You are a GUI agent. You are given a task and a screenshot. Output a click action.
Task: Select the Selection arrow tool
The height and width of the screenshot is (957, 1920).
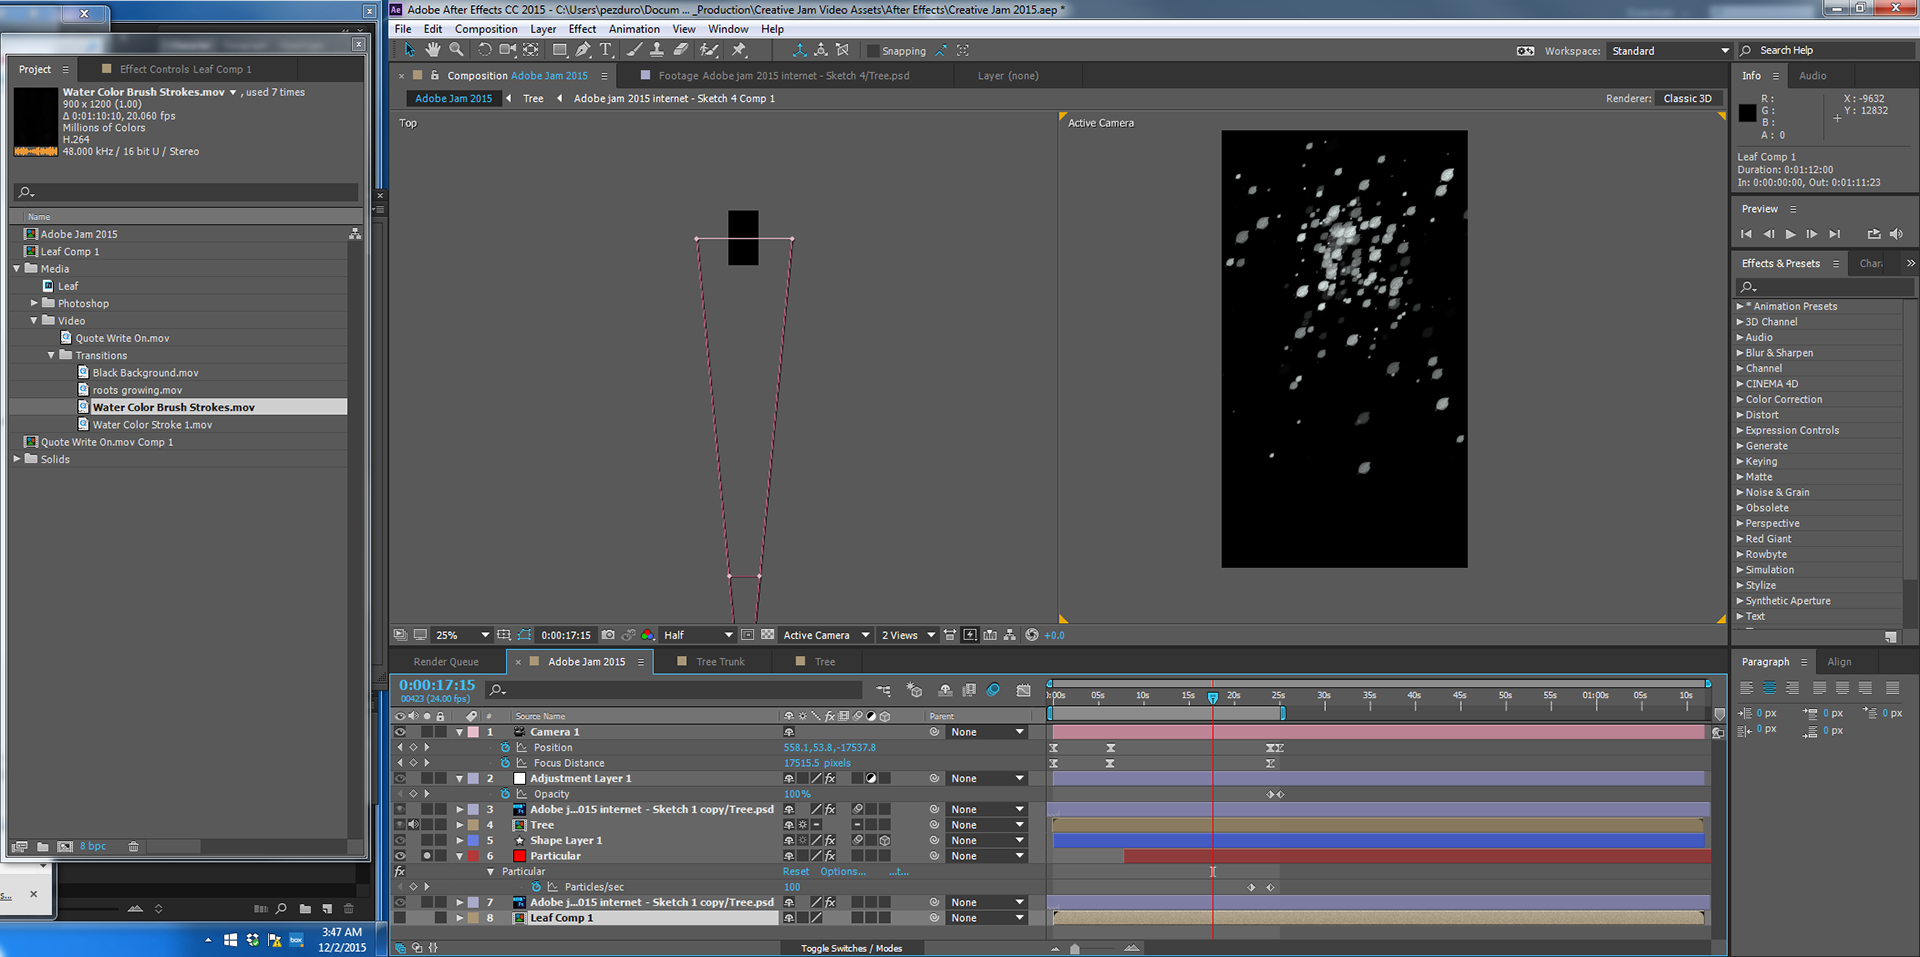pos(409,50)
